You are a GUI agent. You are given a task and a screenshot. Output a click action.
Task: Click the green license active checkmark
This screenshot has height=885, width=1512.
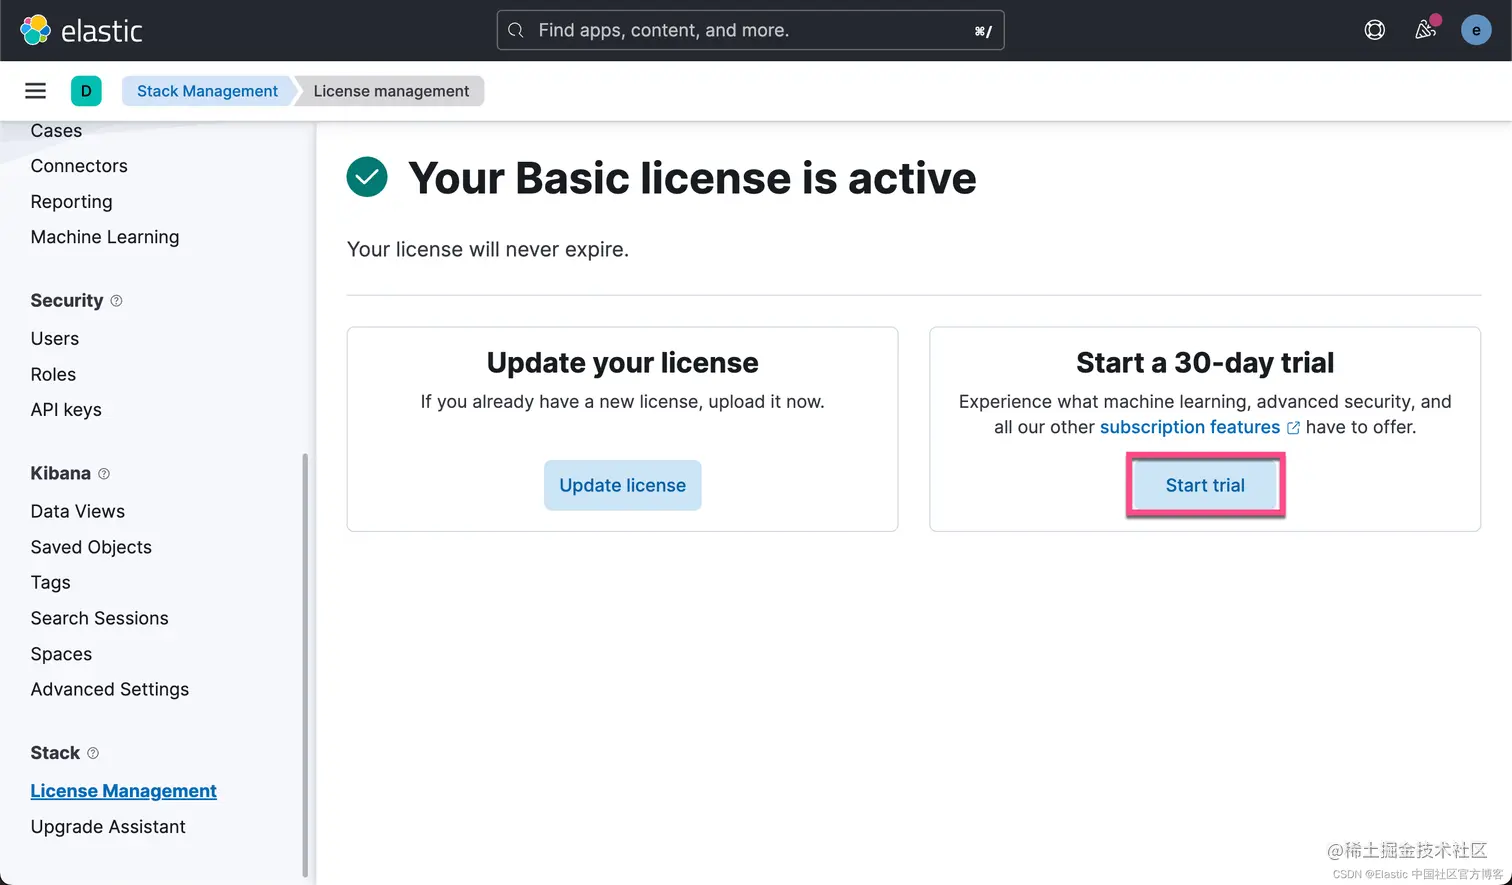[367, 177]
